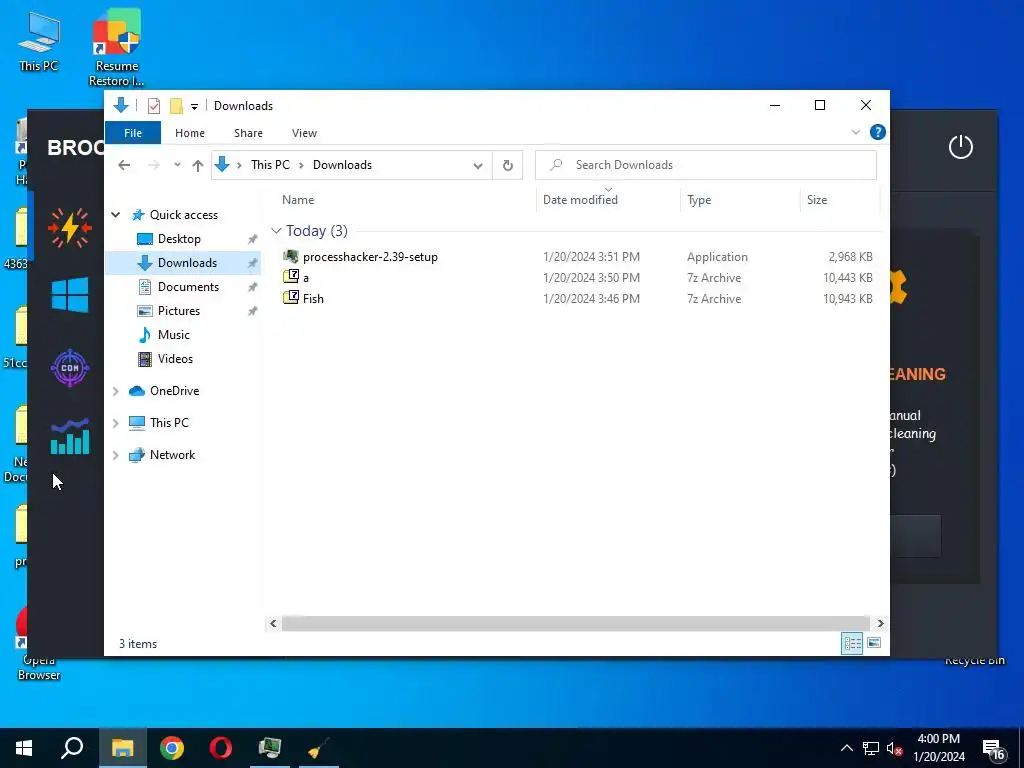Go up one folder level
The image size is (1024, 768).
coord(198,165)
